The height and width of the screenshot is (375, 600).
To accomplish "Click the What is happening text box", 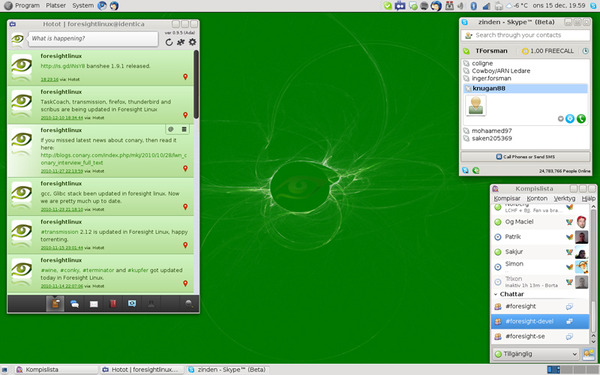I will point(93,39).
